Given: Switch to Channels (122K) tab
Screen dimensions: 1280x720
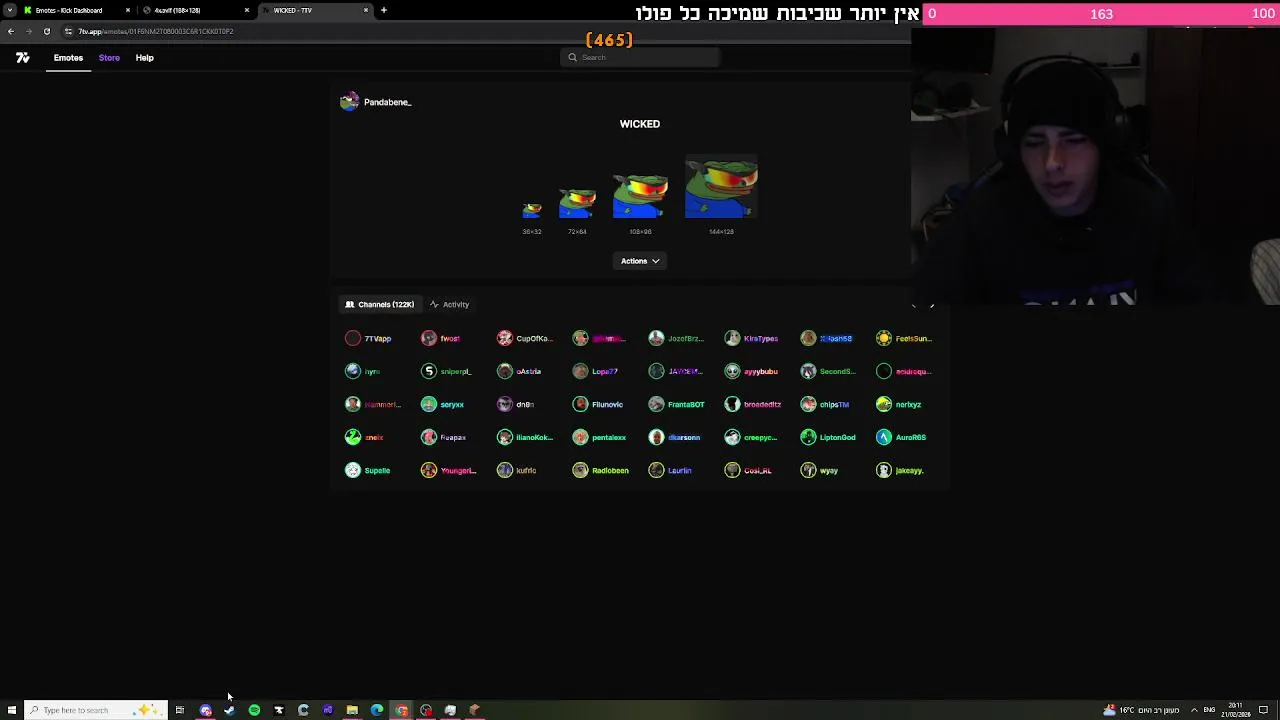Looking at the screenshot, I should 380,304.
